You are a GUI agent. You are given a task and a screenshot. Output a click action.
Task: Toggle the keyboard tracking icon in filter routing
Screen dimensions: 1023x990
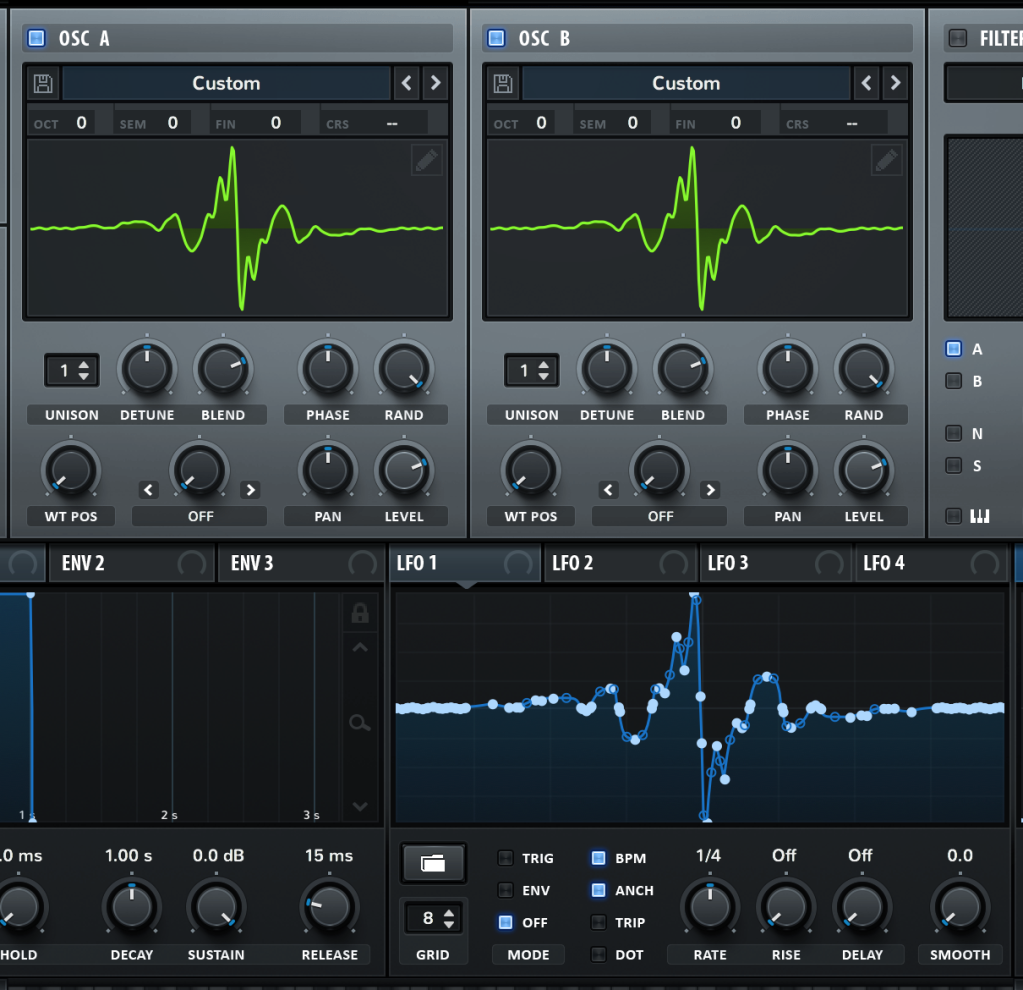(x=980, y=516)
